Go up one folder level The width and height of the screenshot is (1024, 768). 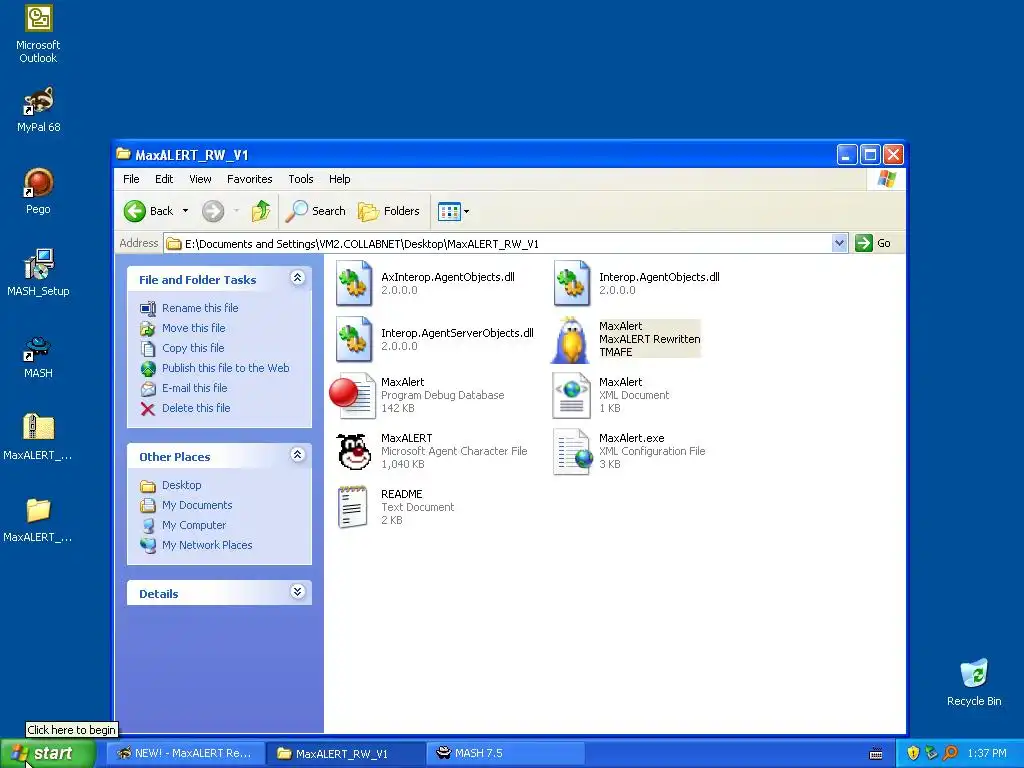[x=261, y=211]
